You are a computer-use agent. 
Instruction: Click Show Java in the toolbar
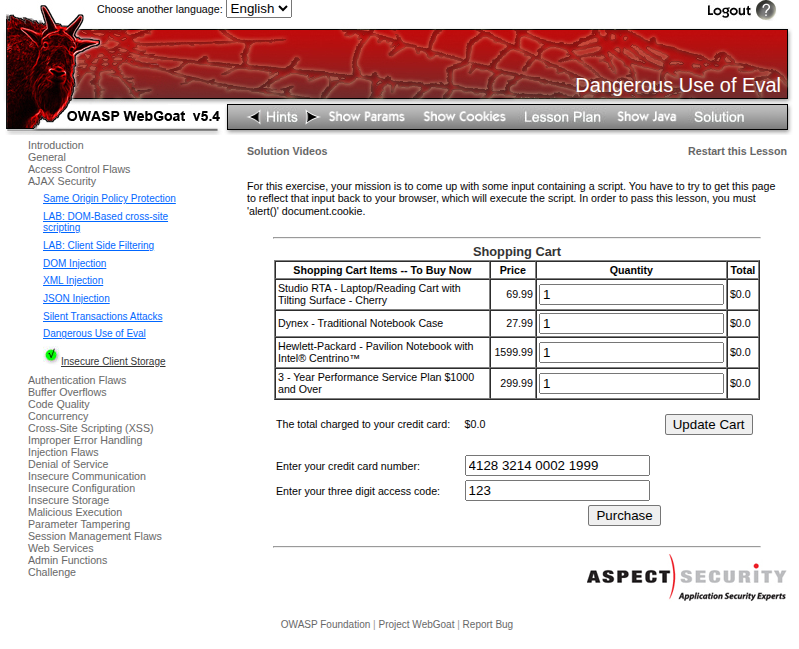point(647,117)
